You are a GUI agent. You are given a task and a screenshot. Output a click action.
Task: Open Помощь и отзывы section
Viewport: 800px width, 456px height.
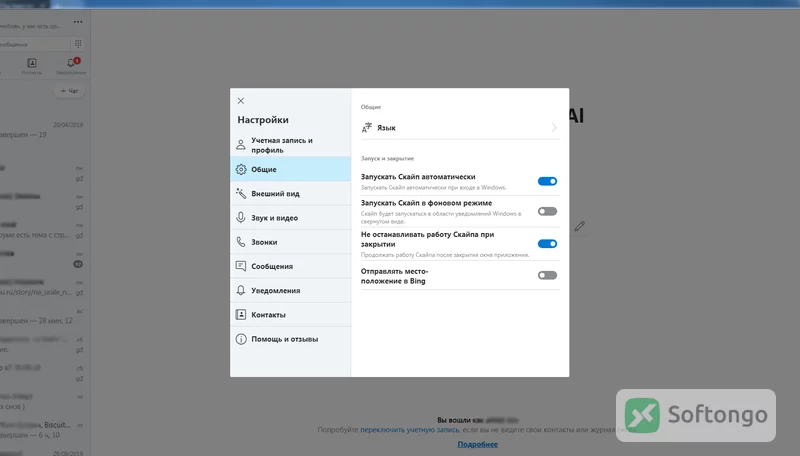pyautogui.click(x=290, y=339)
